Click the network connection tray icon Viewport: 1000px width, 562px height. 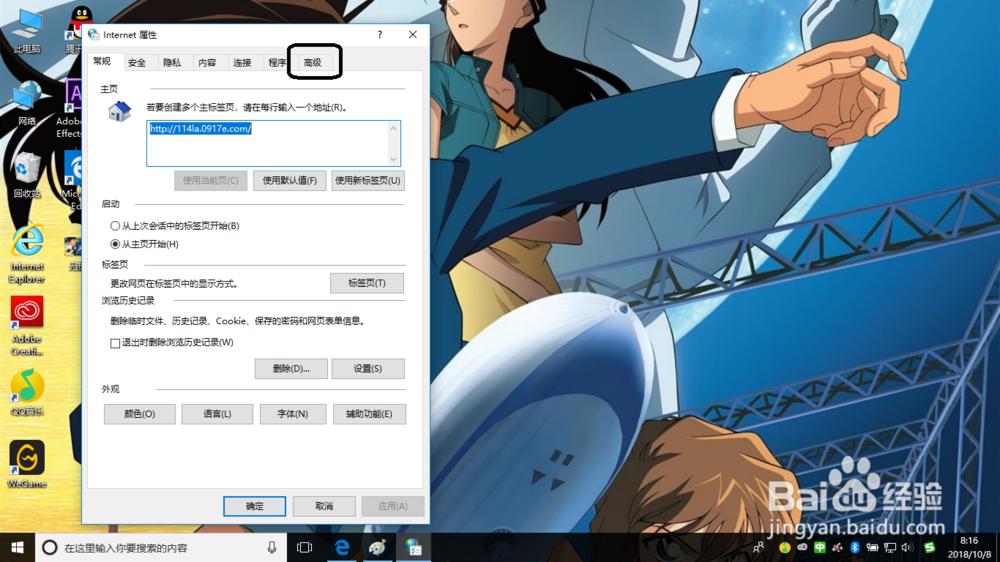coord(890,547)
